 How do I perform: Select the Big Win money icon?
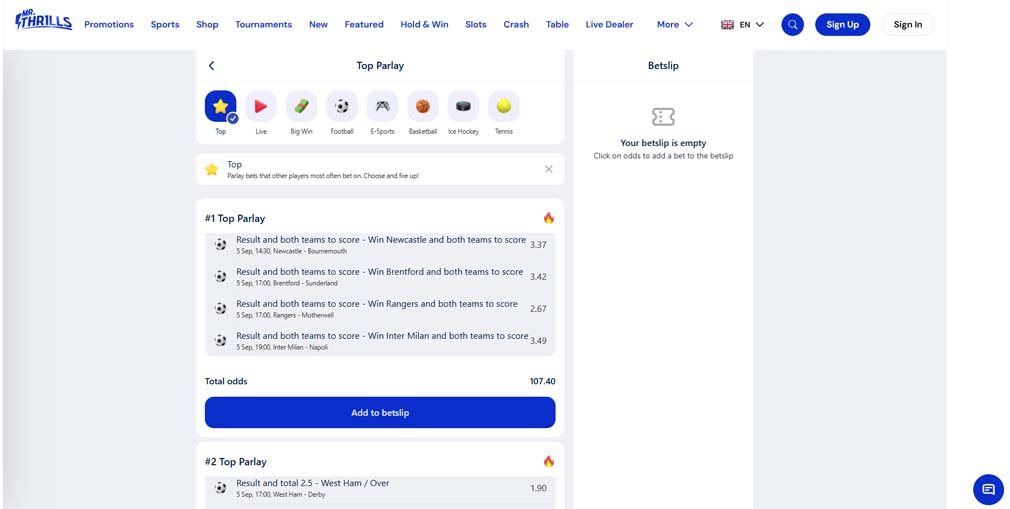coord(301,106)
